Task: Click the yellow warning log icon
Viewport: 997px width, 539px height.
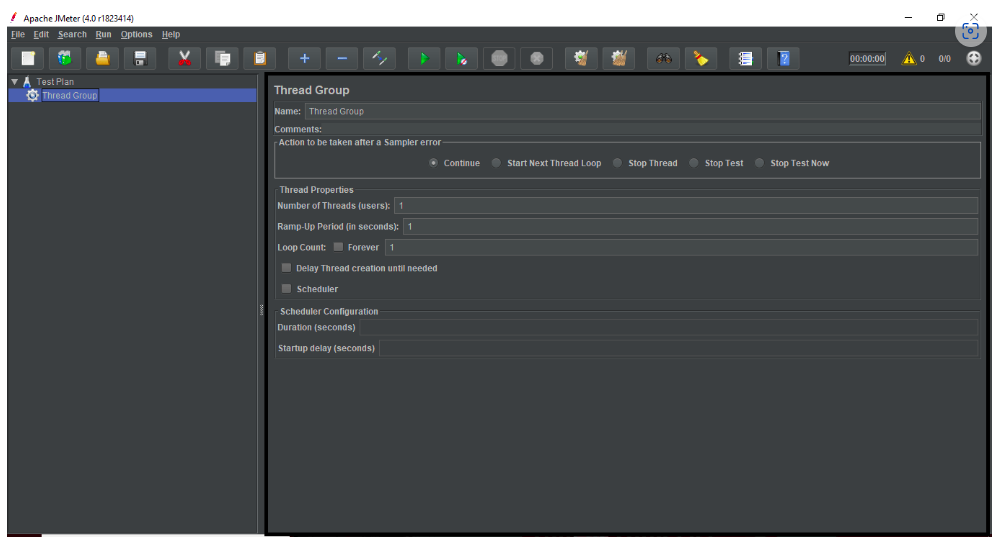Action: [909, 59]
